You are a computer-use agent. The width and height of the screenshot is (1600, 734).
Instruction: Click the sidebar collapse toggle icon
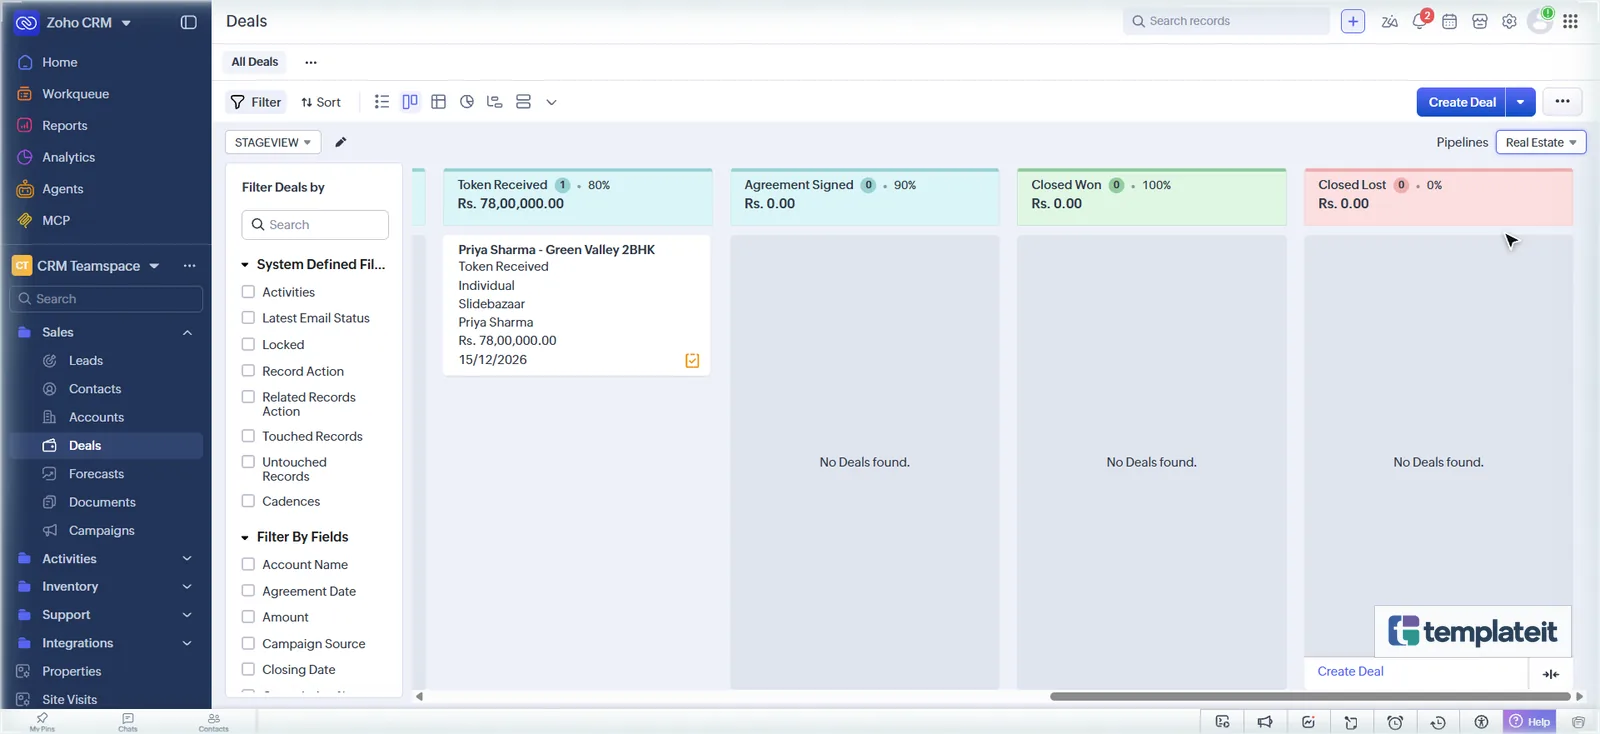tap(188, 22)
